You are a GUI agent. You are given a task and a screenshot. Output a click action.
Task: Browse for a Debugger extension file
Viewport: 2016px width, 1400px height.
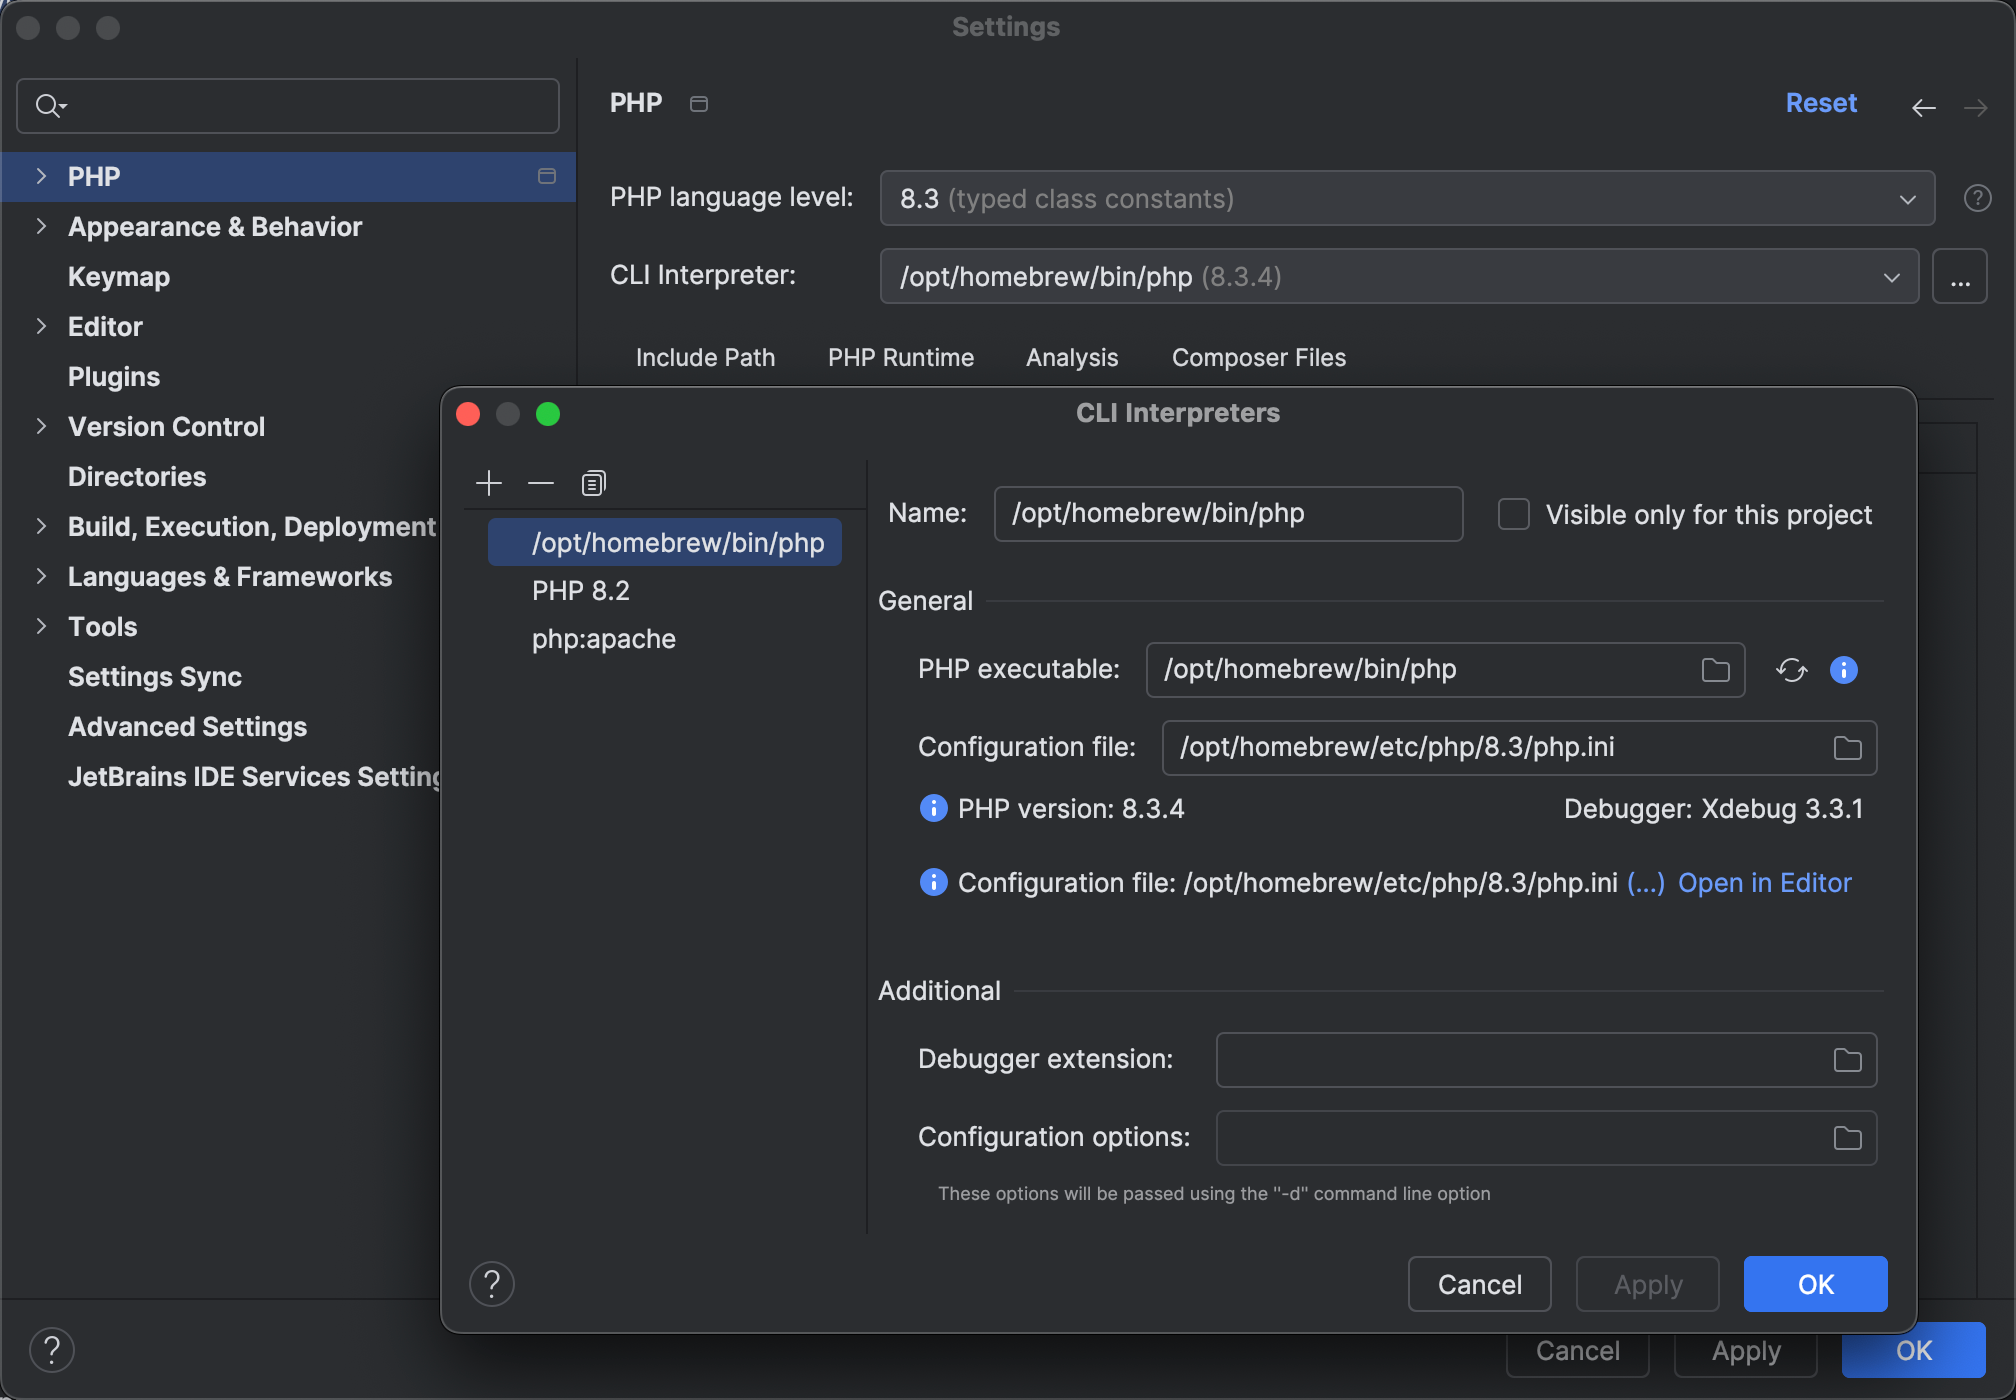click(1848, 1059)
